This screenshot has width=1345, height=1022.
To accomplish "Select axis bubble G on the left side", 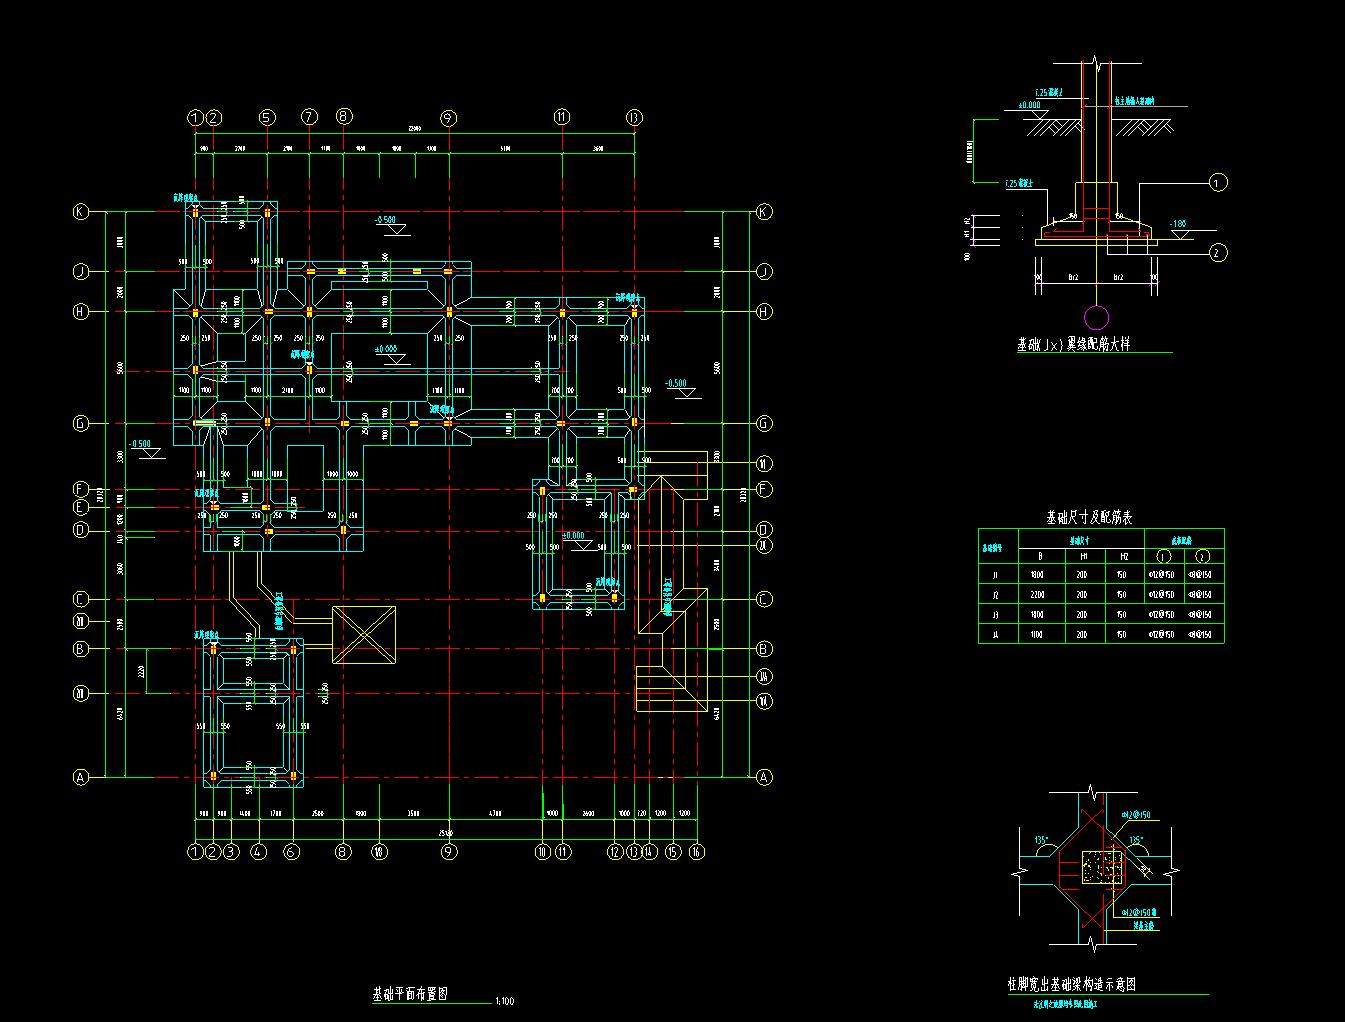I will click(81, 424).
